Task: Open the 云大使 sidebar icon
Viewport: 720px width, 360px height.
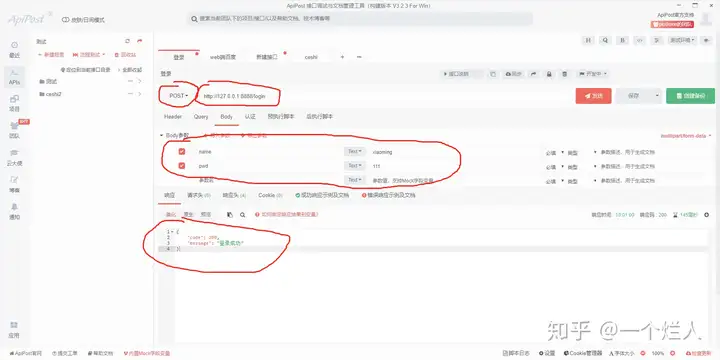Action: pyautogui.click(x=14, y=158)
